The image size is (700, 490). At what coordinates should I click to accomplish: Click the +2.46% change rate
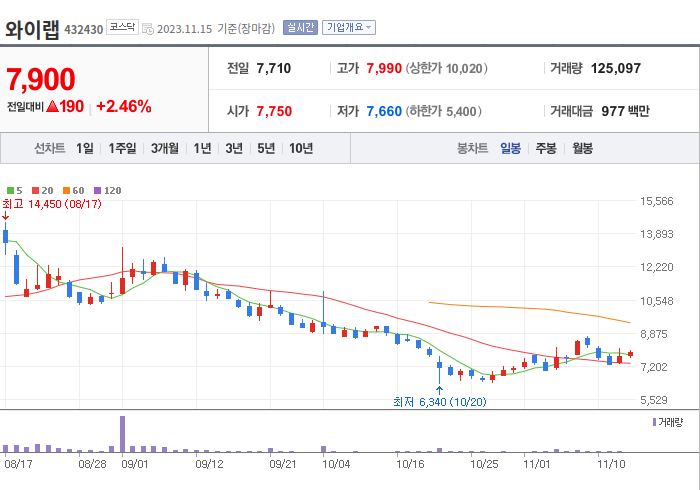pos(124,107)
